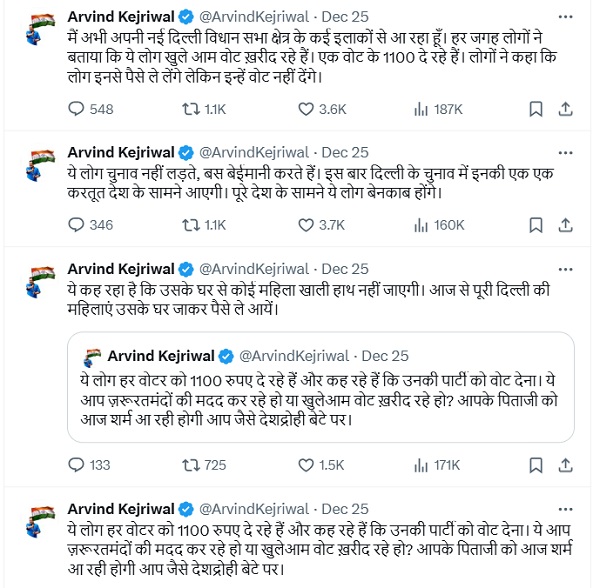Open the @ArvindKejriwal handle on first tweet
Screen dimensions: 600x588
click(x=258, y=17)
